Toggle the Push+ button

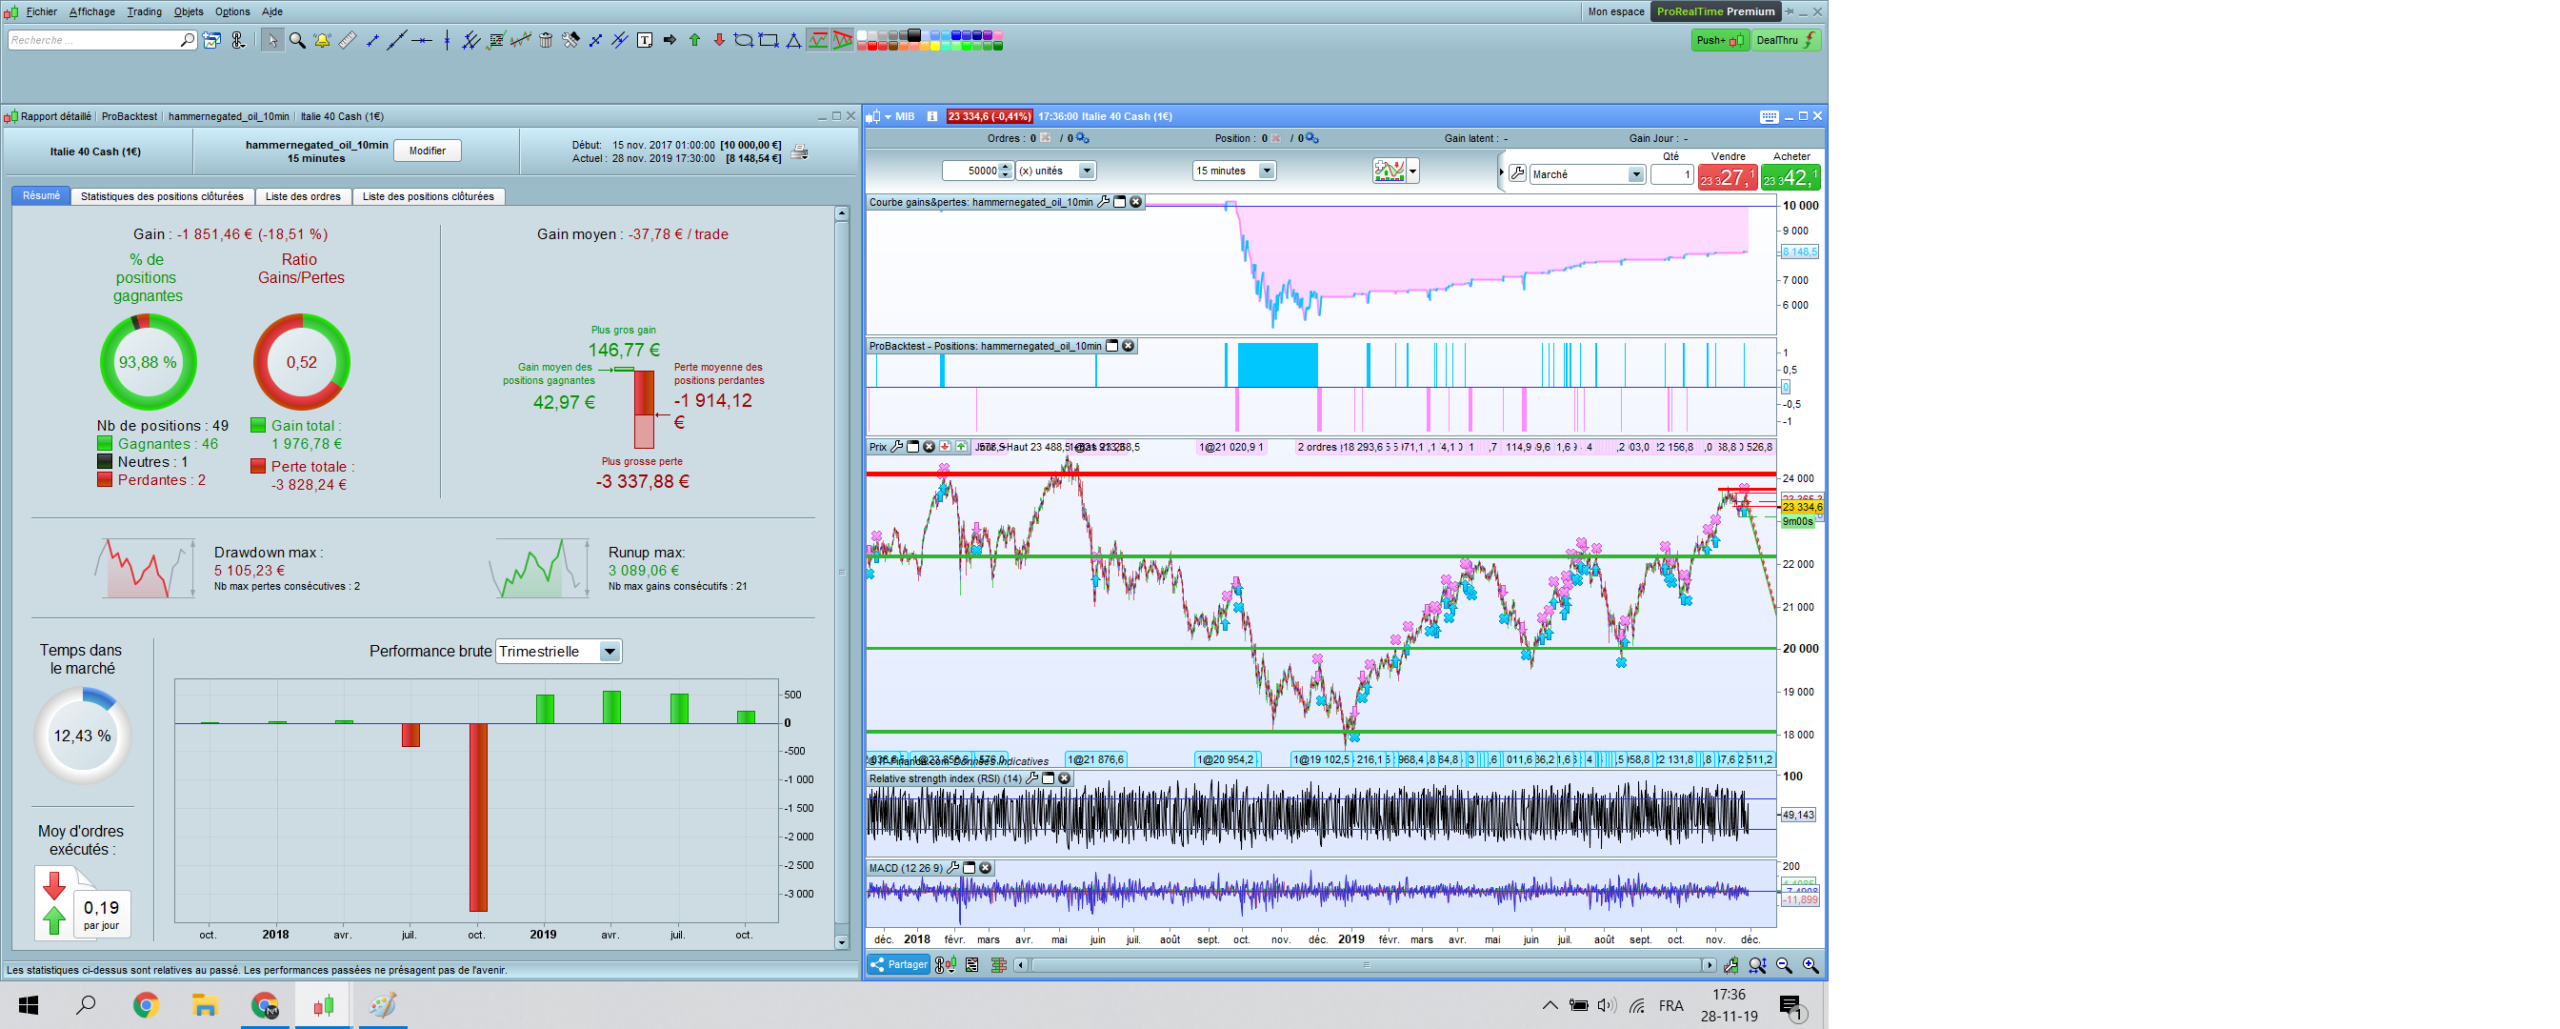(1719, 41)
